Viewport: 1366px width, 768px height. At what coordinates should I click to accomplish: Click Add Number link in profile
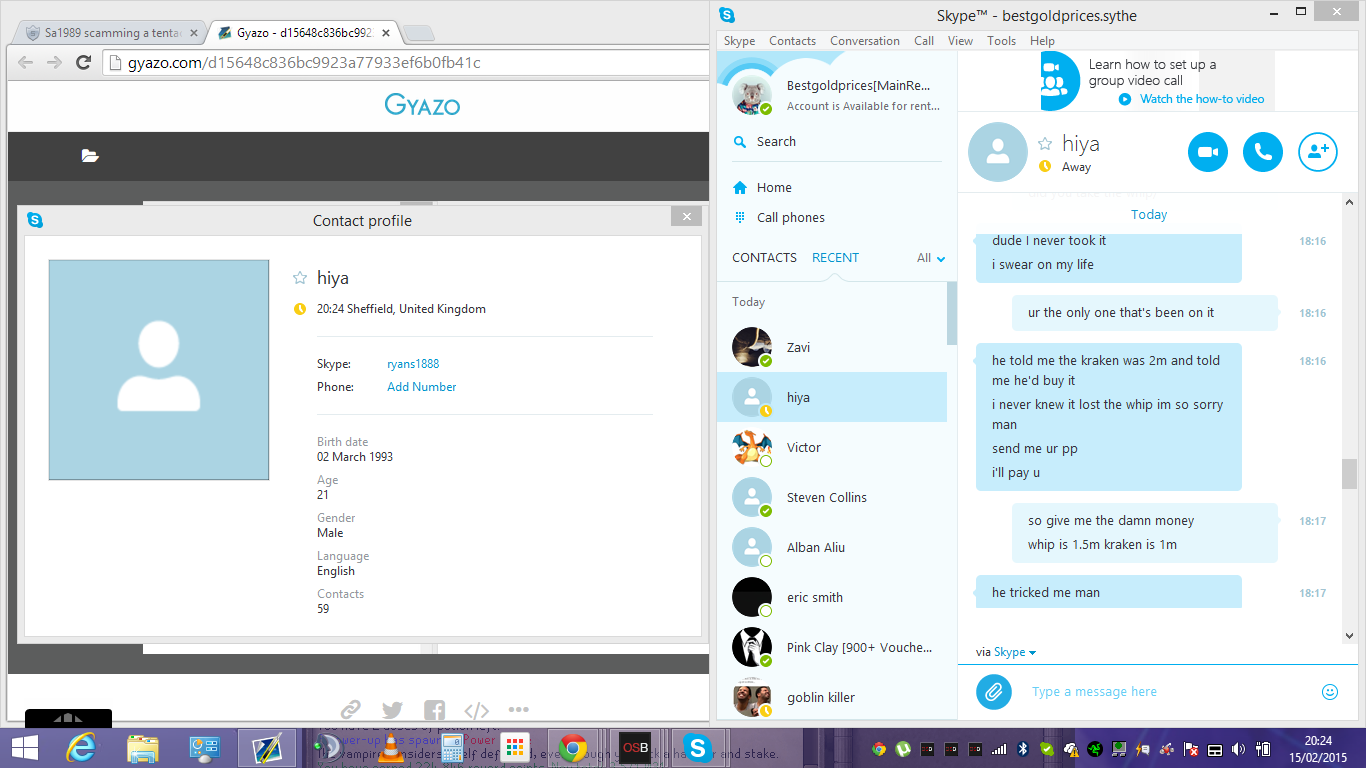(x=421, y=387)
